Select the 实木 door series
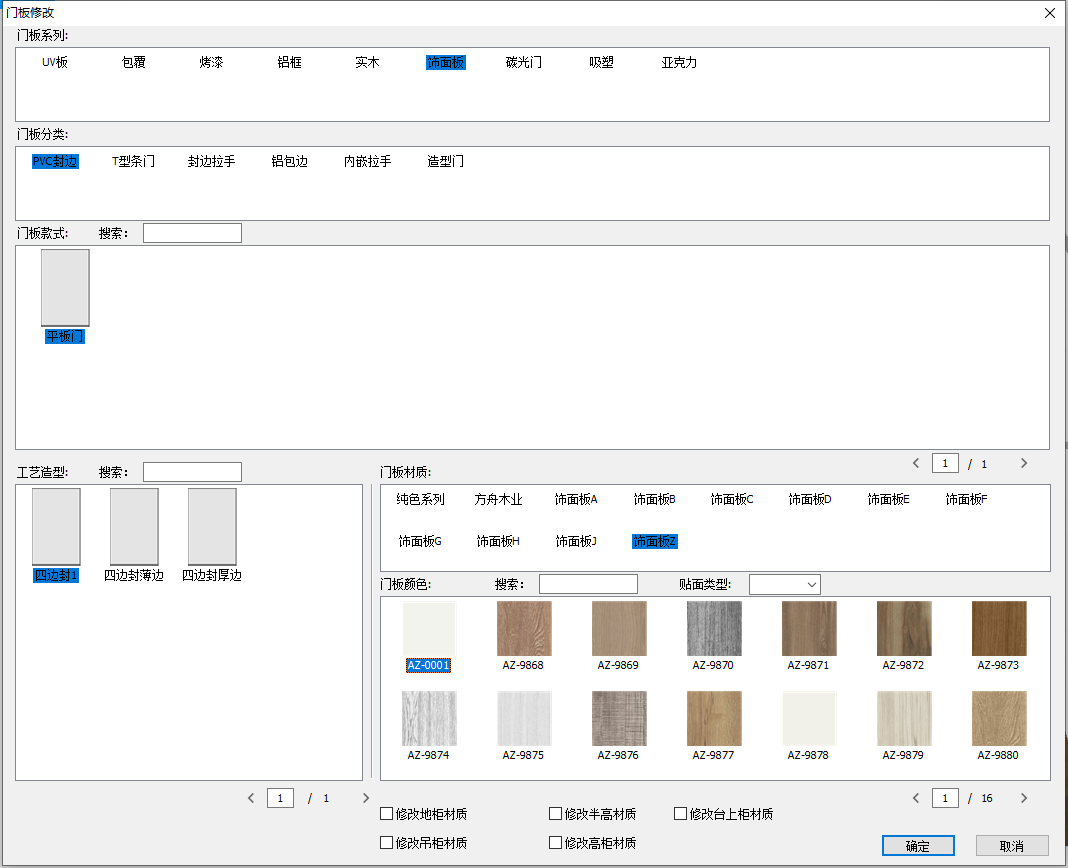 coord(367,63)
